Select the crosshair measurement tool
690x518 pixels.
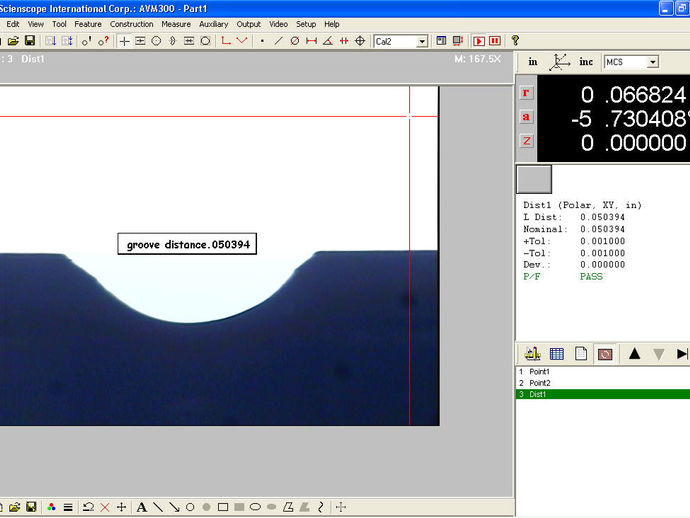pos(125,41)
